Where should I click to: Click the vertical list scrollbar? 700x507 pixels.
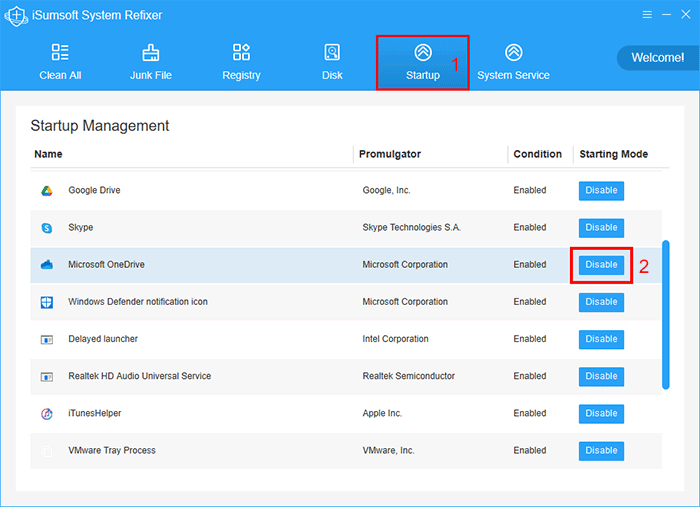point(666,315)
